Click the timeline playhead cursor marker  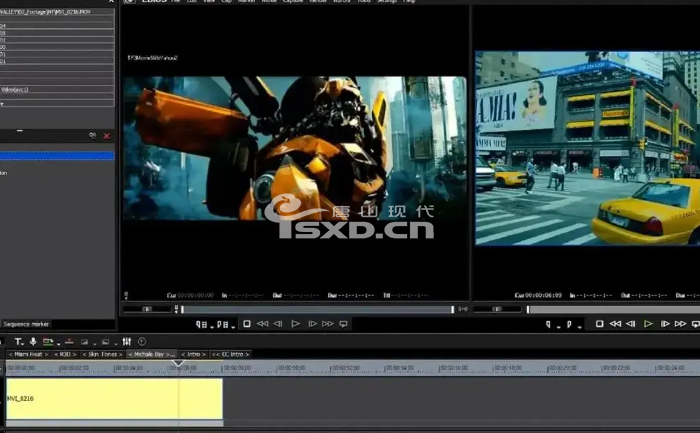[x=178, y=363]
